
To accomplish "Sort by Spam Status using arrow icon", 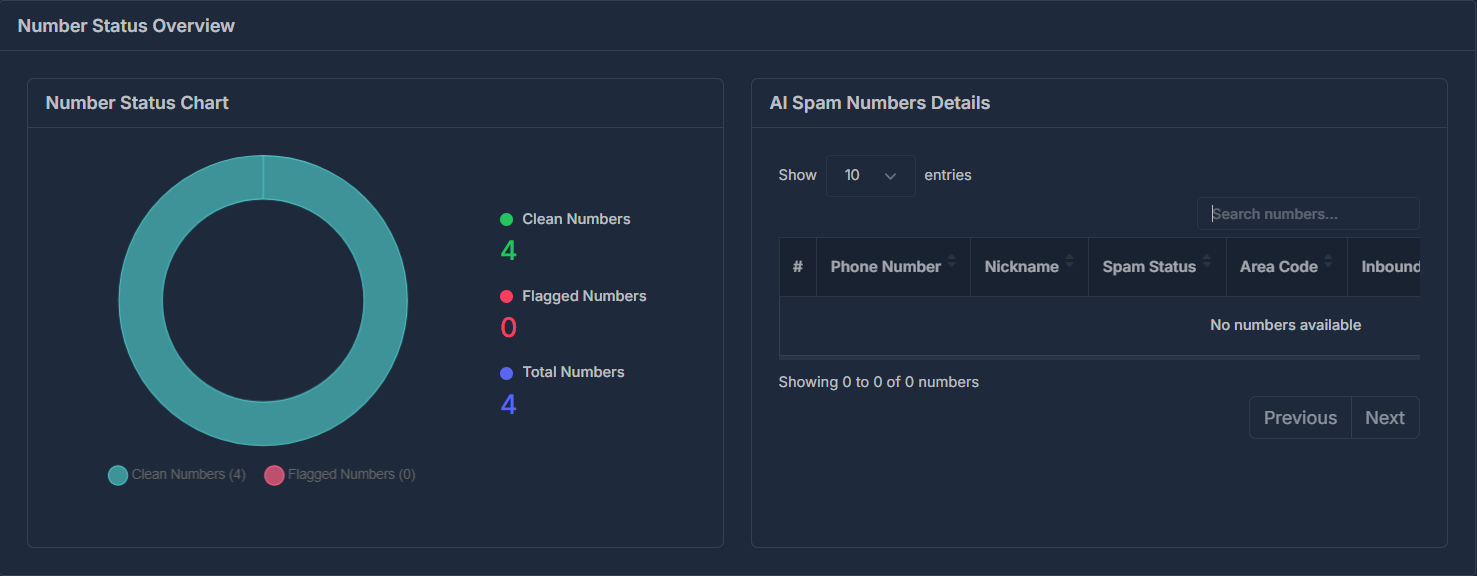I will point(1207,261).
